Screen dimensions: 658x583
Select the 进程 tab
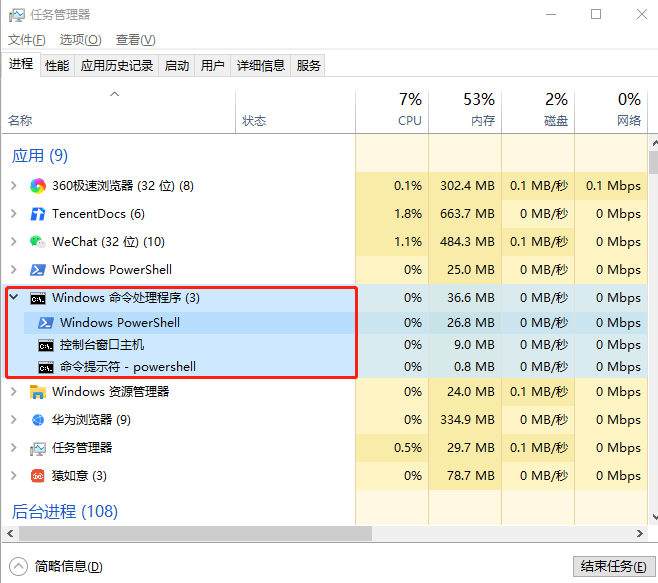pyautogui.click(x=21, y=64)
